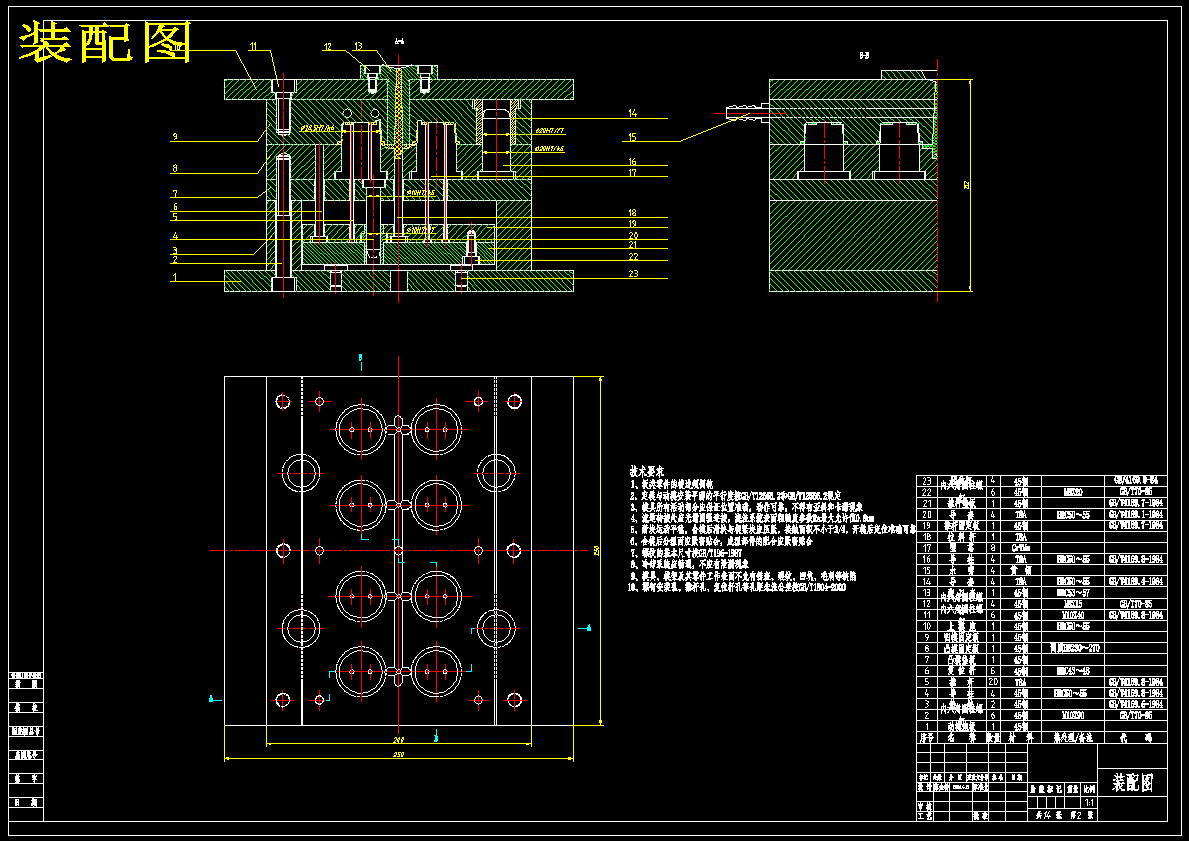Pick balloon number 4 on section view
This screenshot has width=1189, height=841.
pyautogui.click(x=175, y=237)
